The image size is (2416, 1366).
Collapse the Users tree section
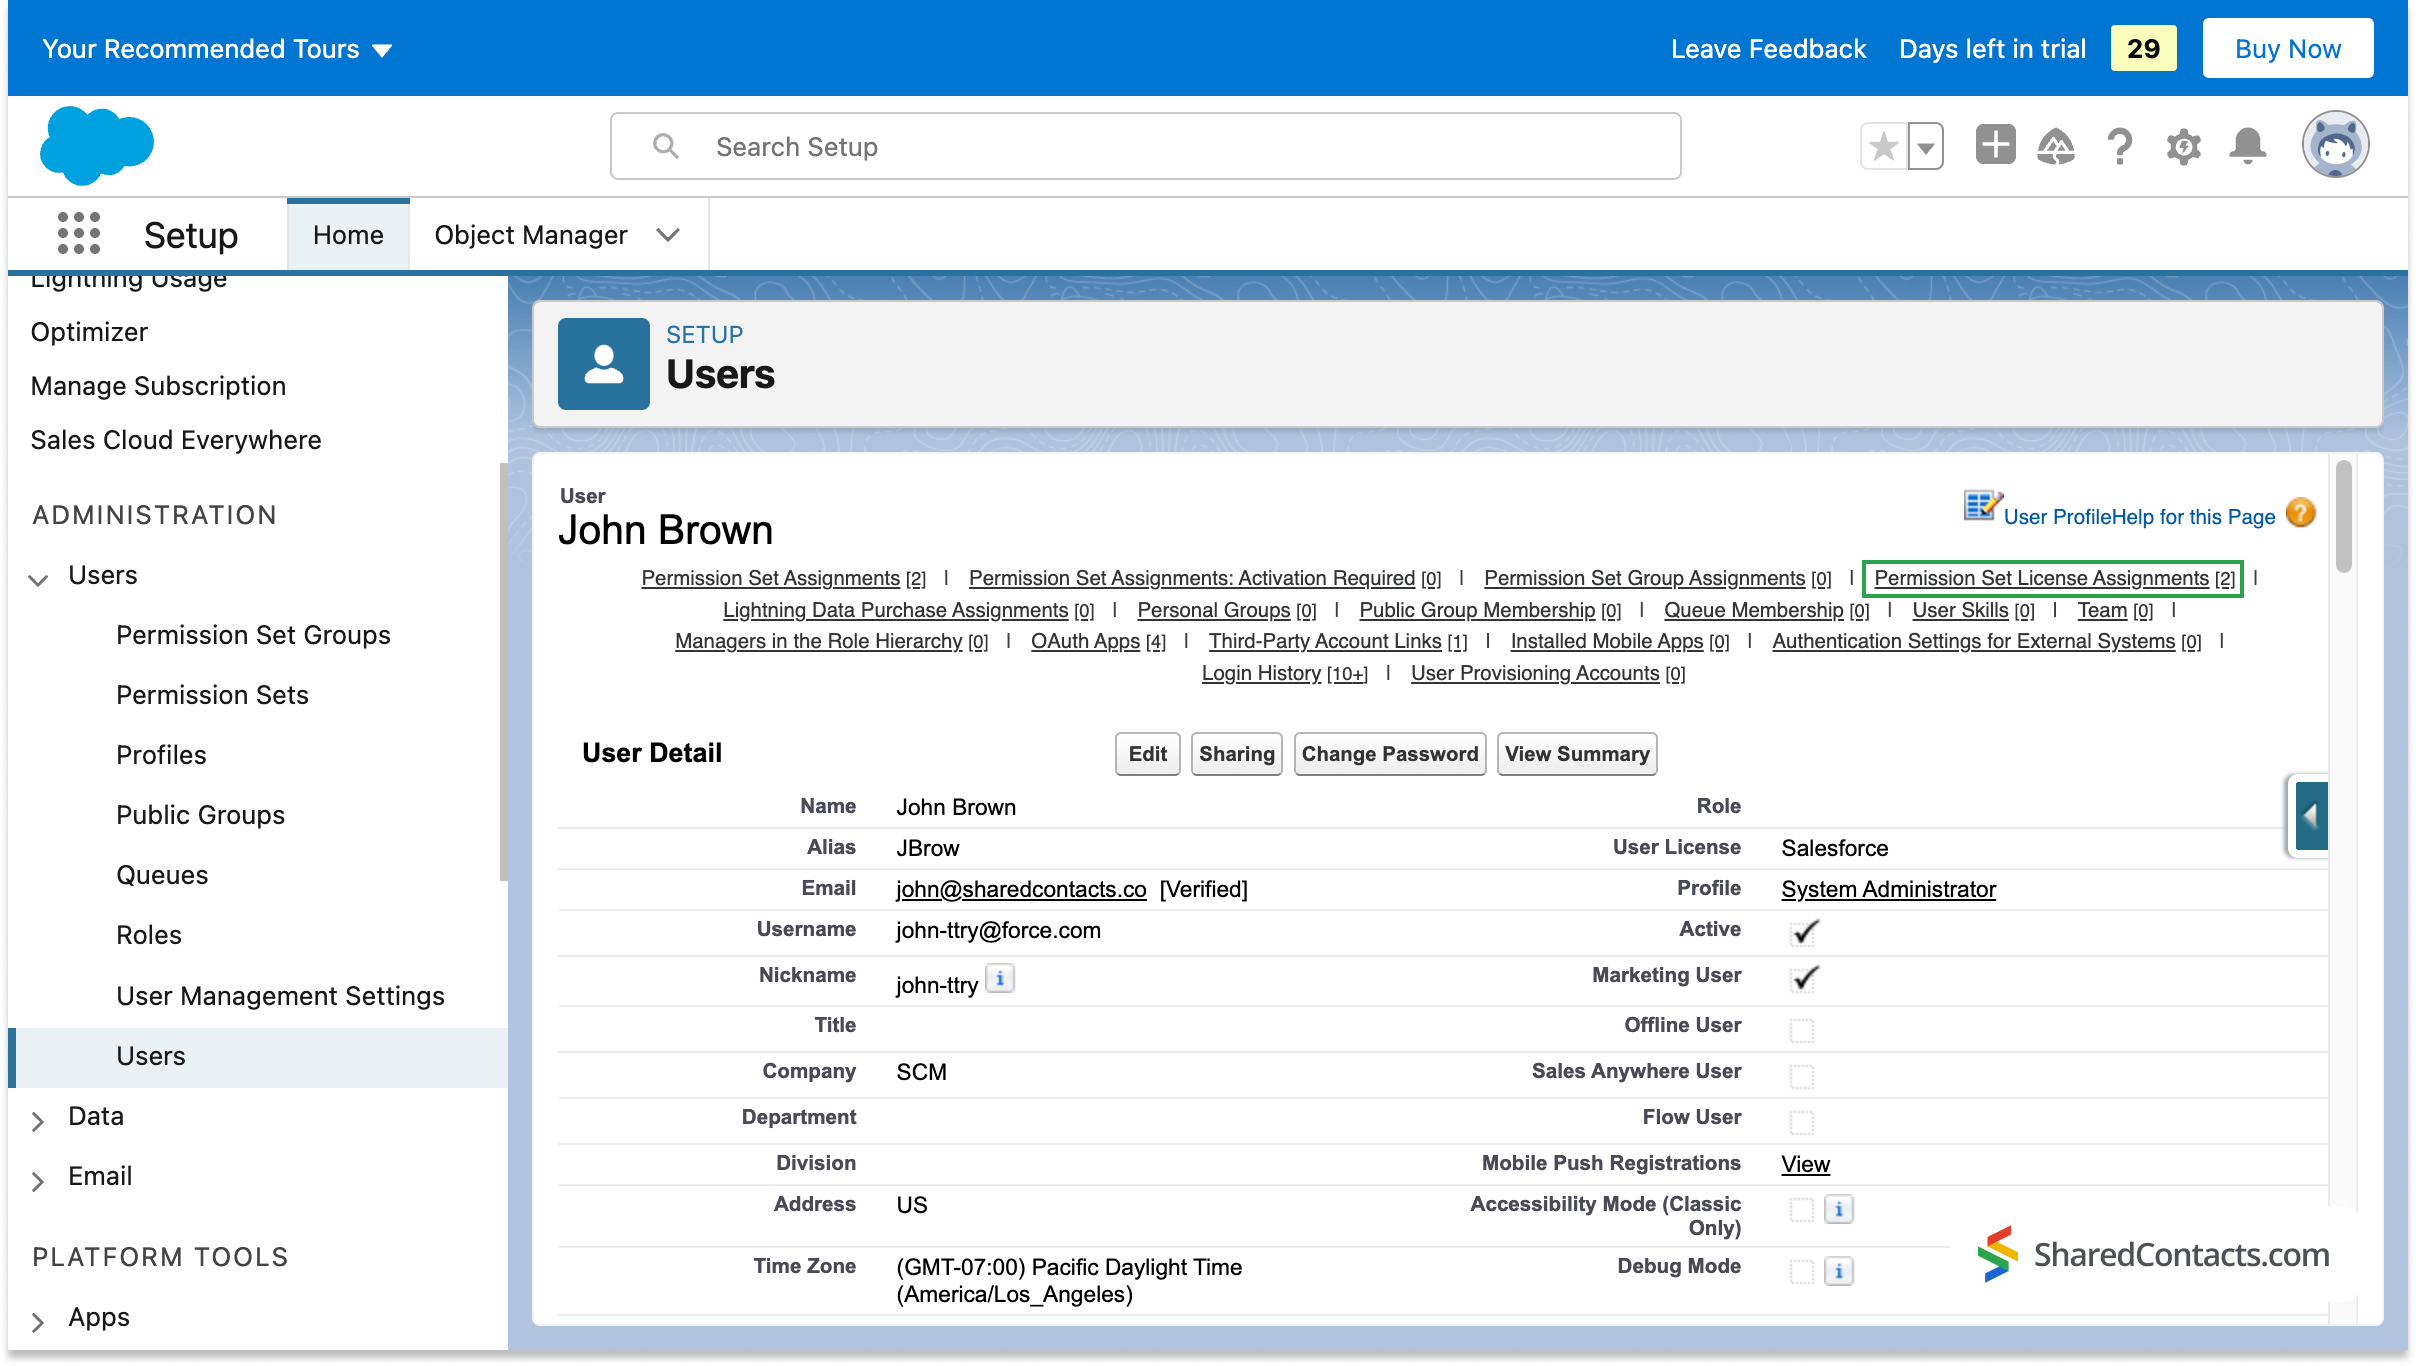pos(38,579)
